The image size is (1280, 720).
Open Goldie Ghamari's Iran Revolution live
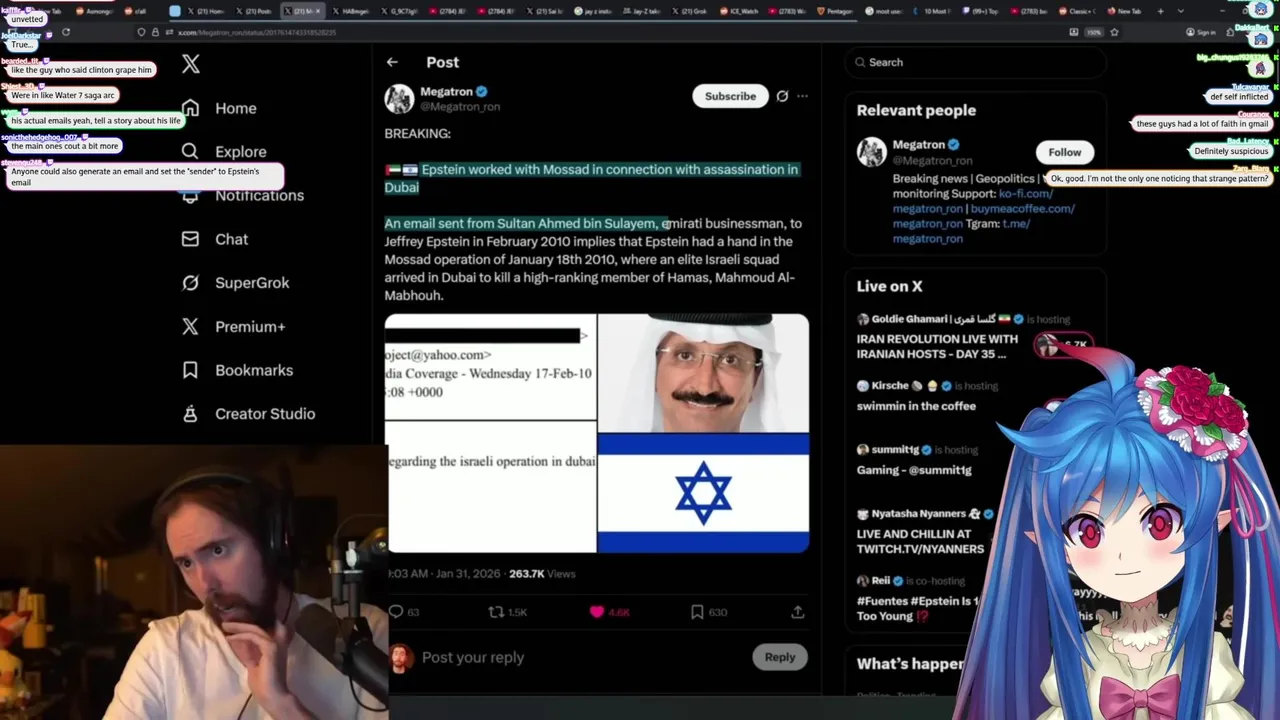pos(937,346)
